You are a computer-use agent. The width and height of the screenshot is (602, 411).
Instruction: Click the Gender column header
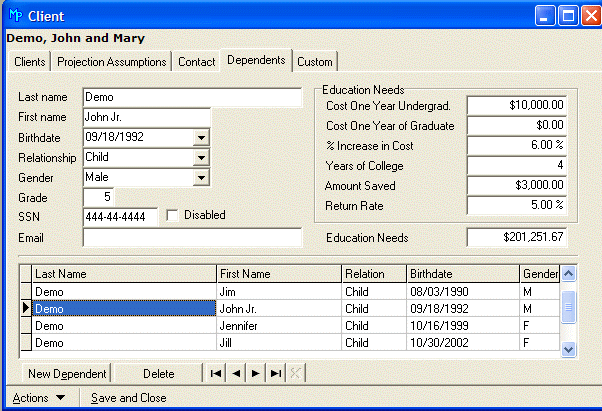540,274
